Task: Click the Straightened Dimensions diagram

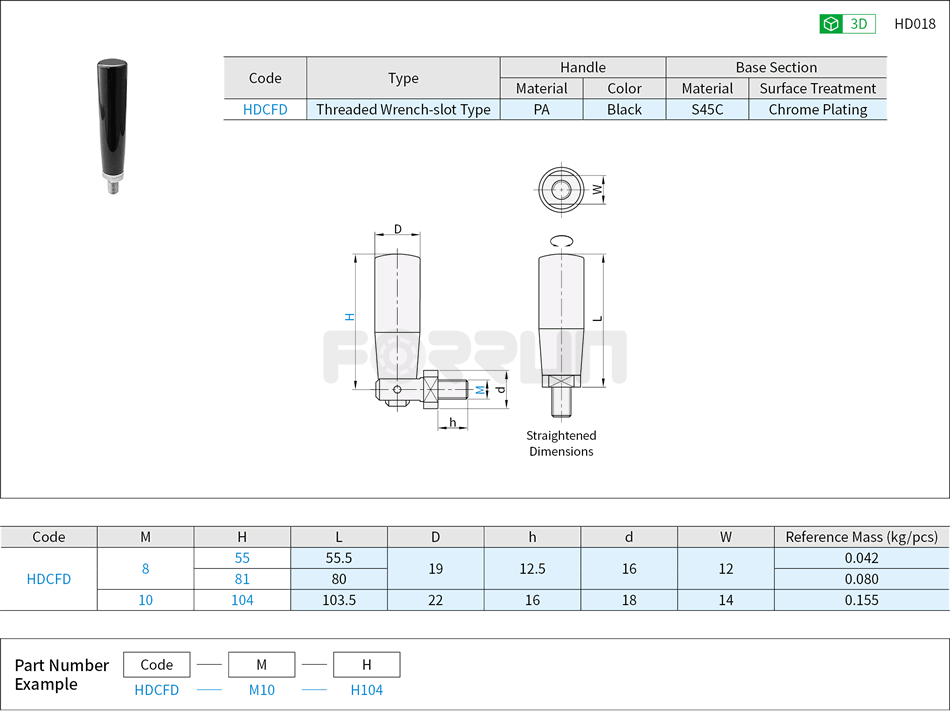Action: (561, 340)
